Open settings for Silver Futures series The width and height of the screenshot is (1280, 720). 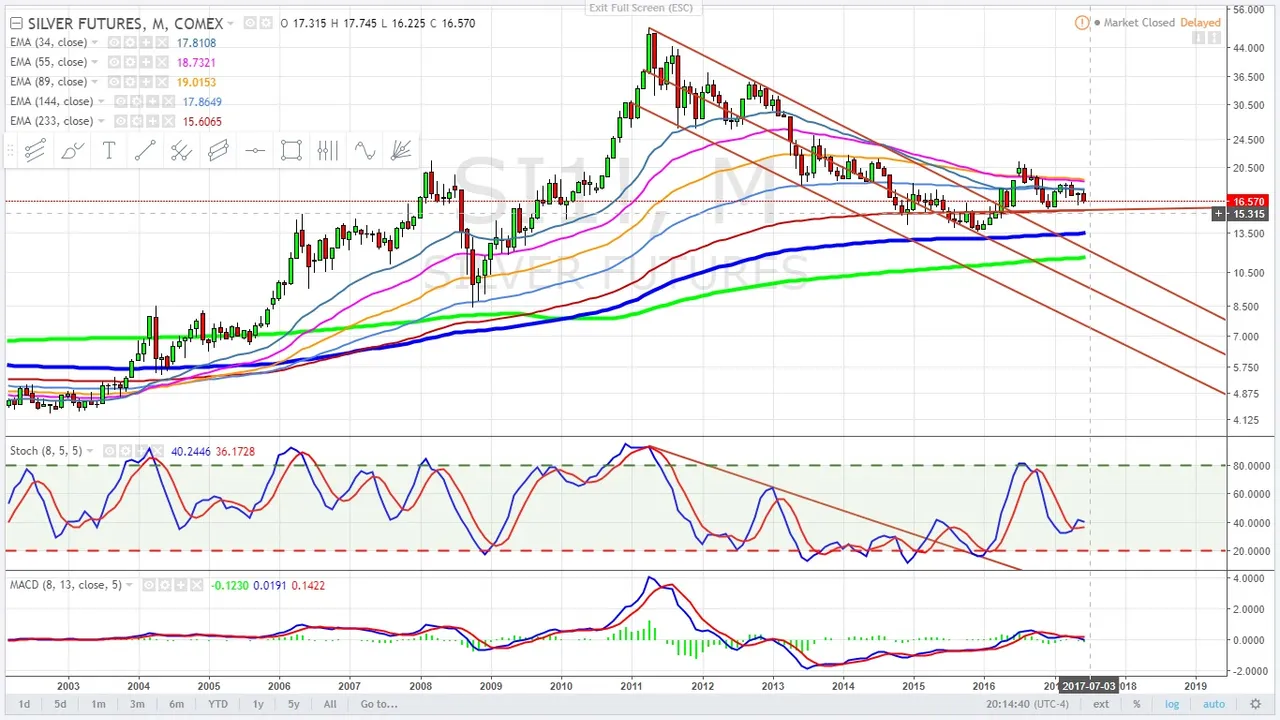(265, 23)
